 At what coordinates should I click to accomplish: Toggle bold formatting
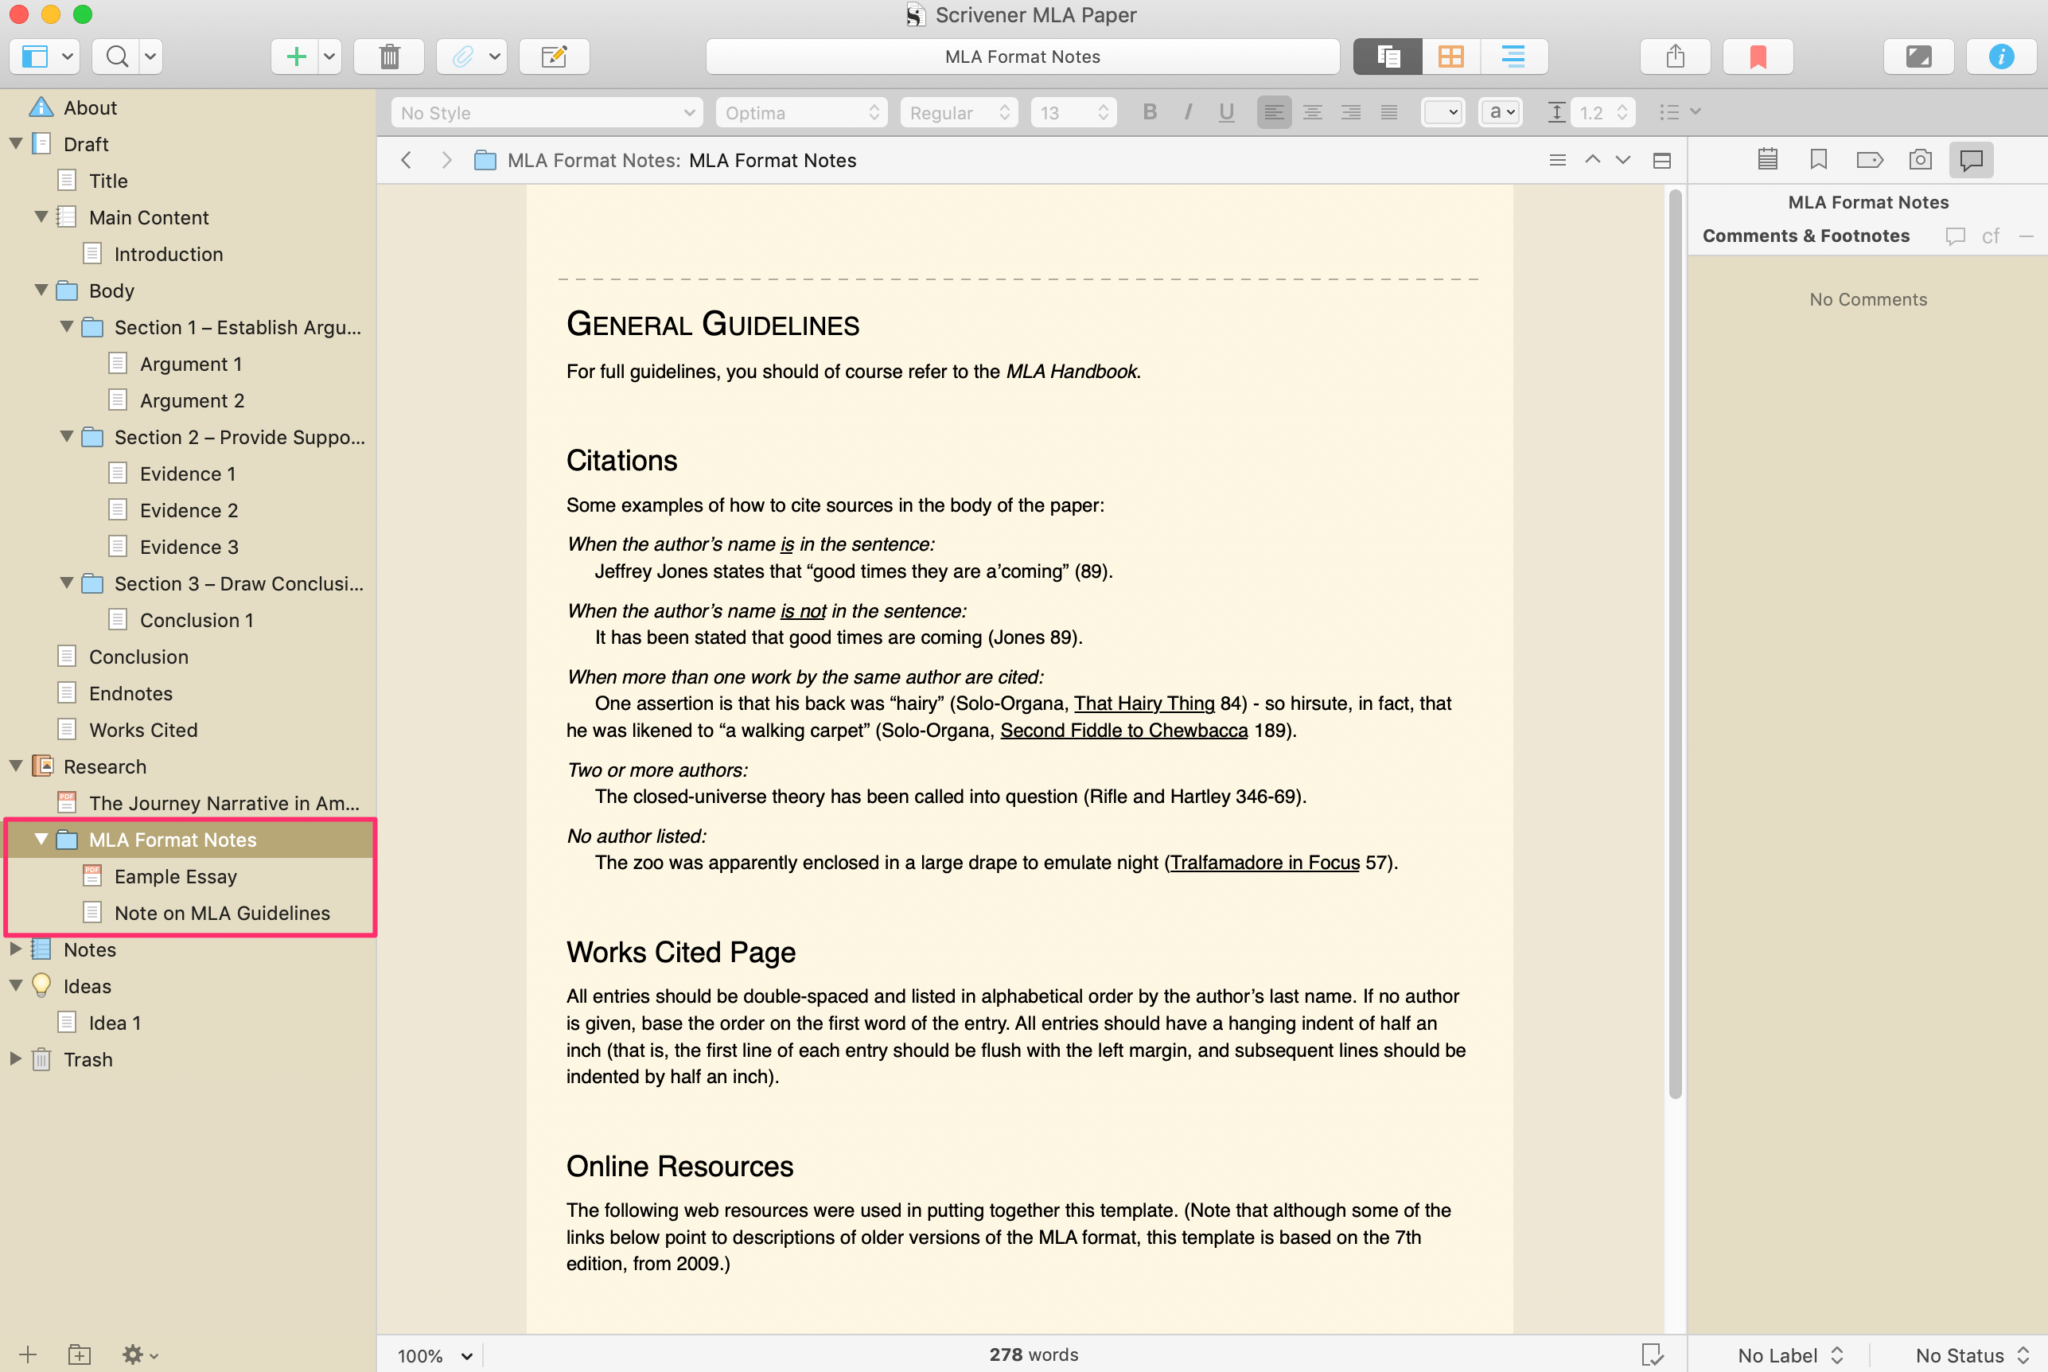[1149, 113]
